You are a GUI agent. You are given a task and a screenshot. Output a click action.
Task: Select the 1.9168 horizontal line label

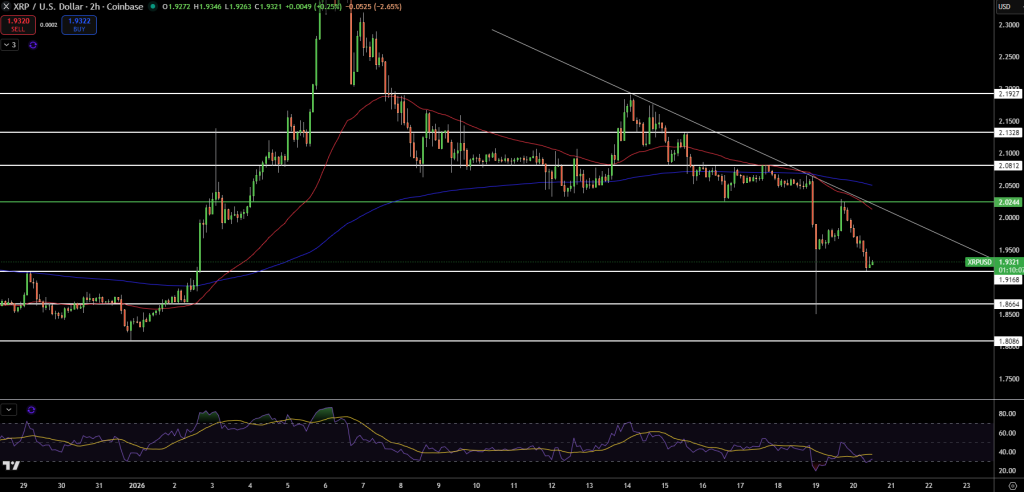[x=1010, y=279]
